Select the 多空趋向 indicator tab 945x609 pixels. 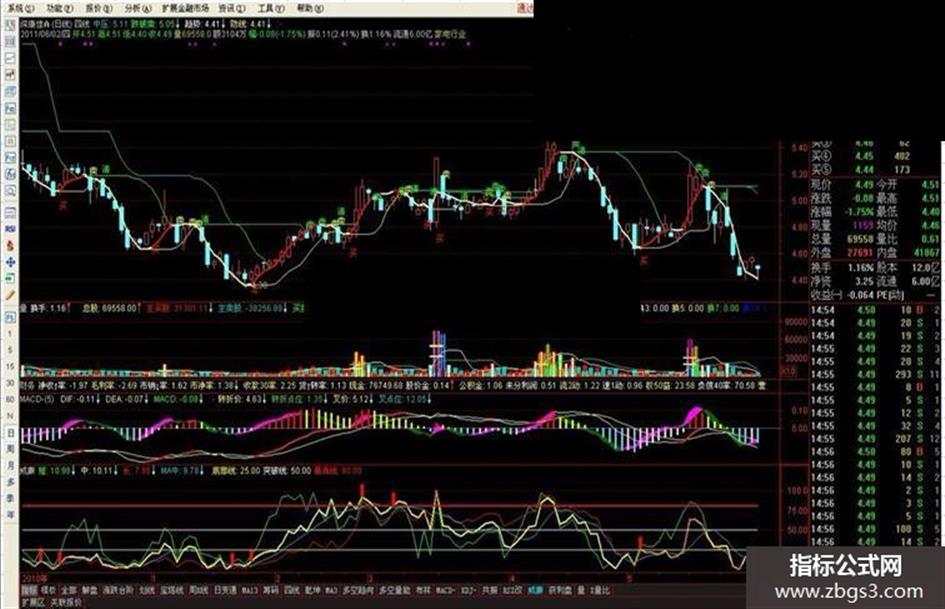(358, 590)
